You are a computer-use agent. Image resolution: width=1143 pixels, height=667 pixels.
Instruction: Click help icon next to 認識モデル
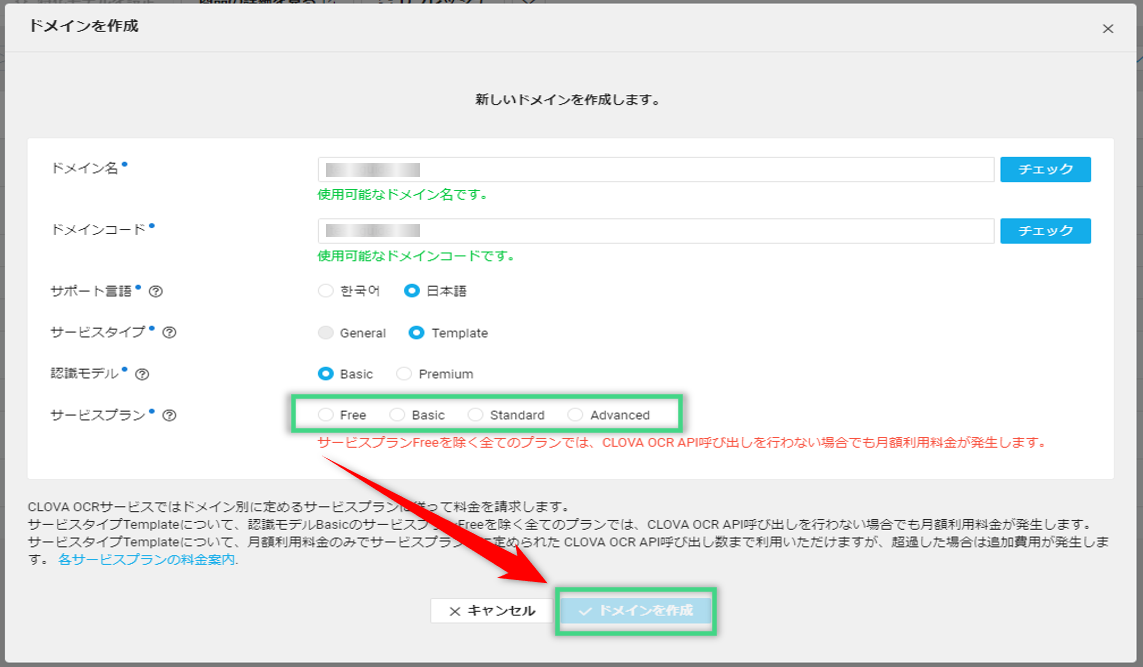pos(142,374)
